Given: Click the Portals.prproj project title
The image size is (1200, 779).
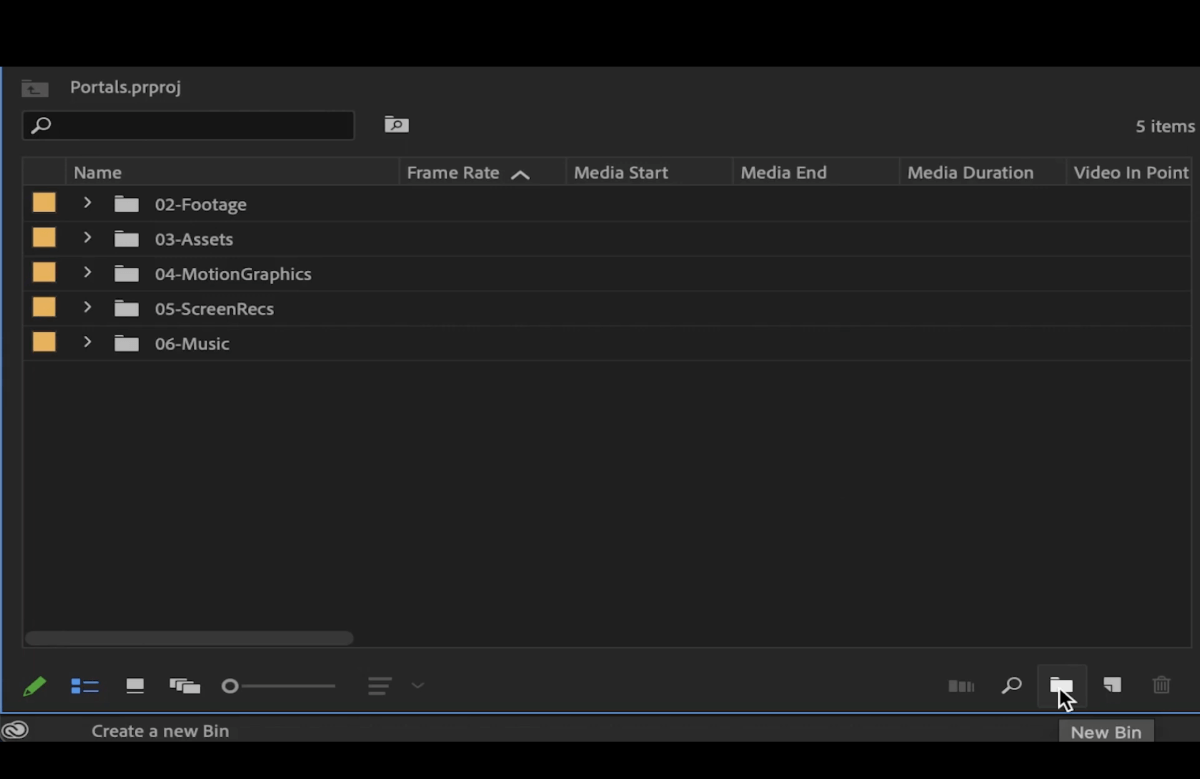Looking at the screenshot, I should pos(125,87).
